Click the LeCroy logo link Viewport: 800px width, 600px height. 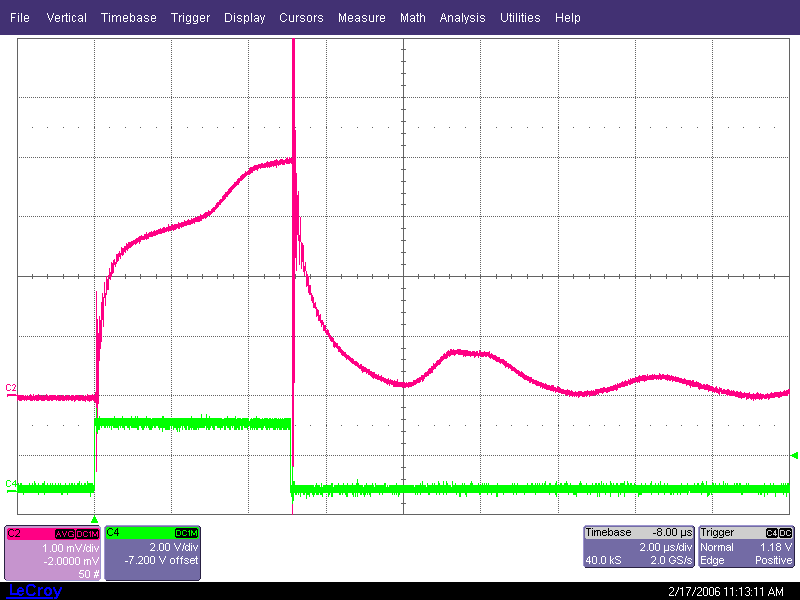coord(35,590)
